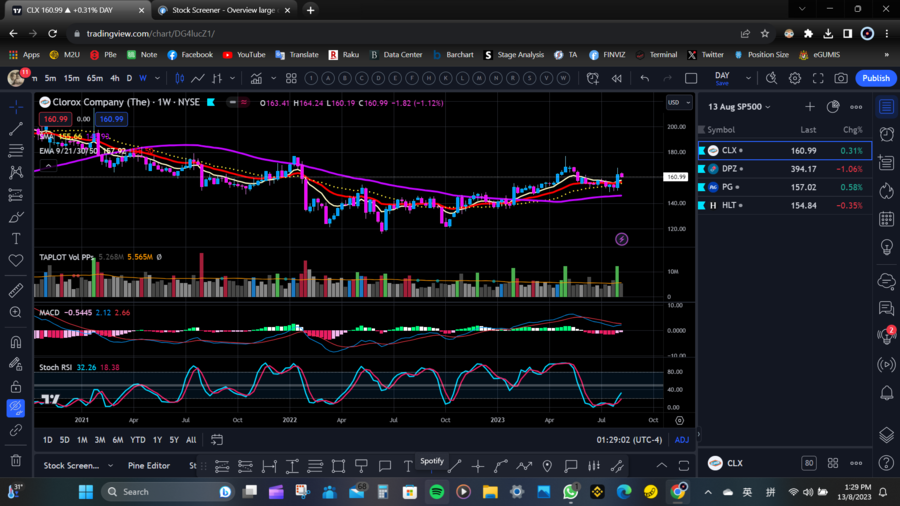Open the indicators menu icon
This screenshot has height=506, width=900.
(x=257, y=78)
